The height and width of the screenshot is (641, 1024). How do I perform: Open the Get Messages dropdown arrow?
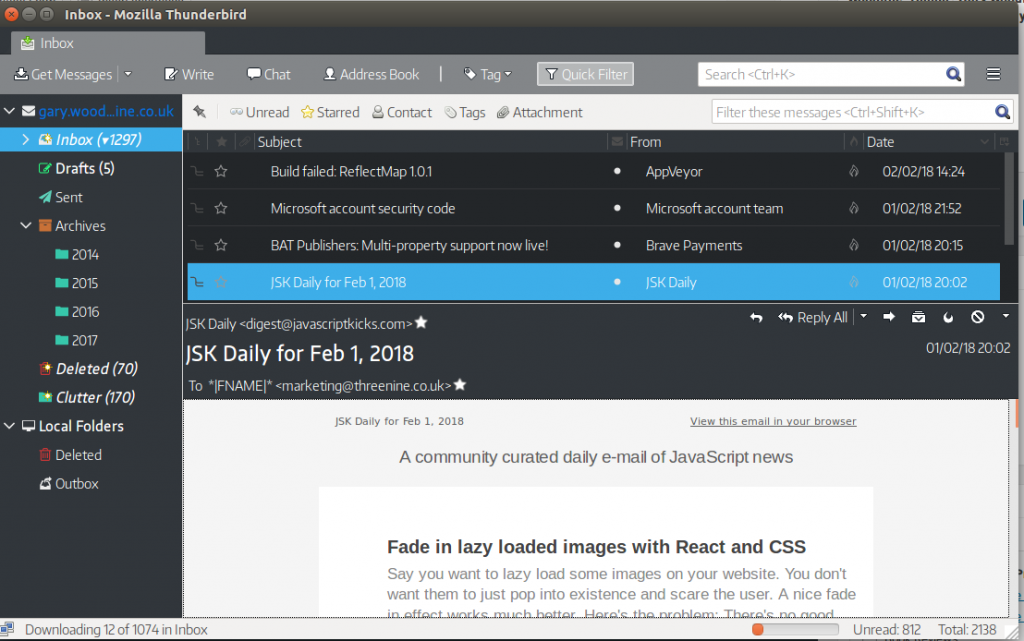[x=128, y=74]
